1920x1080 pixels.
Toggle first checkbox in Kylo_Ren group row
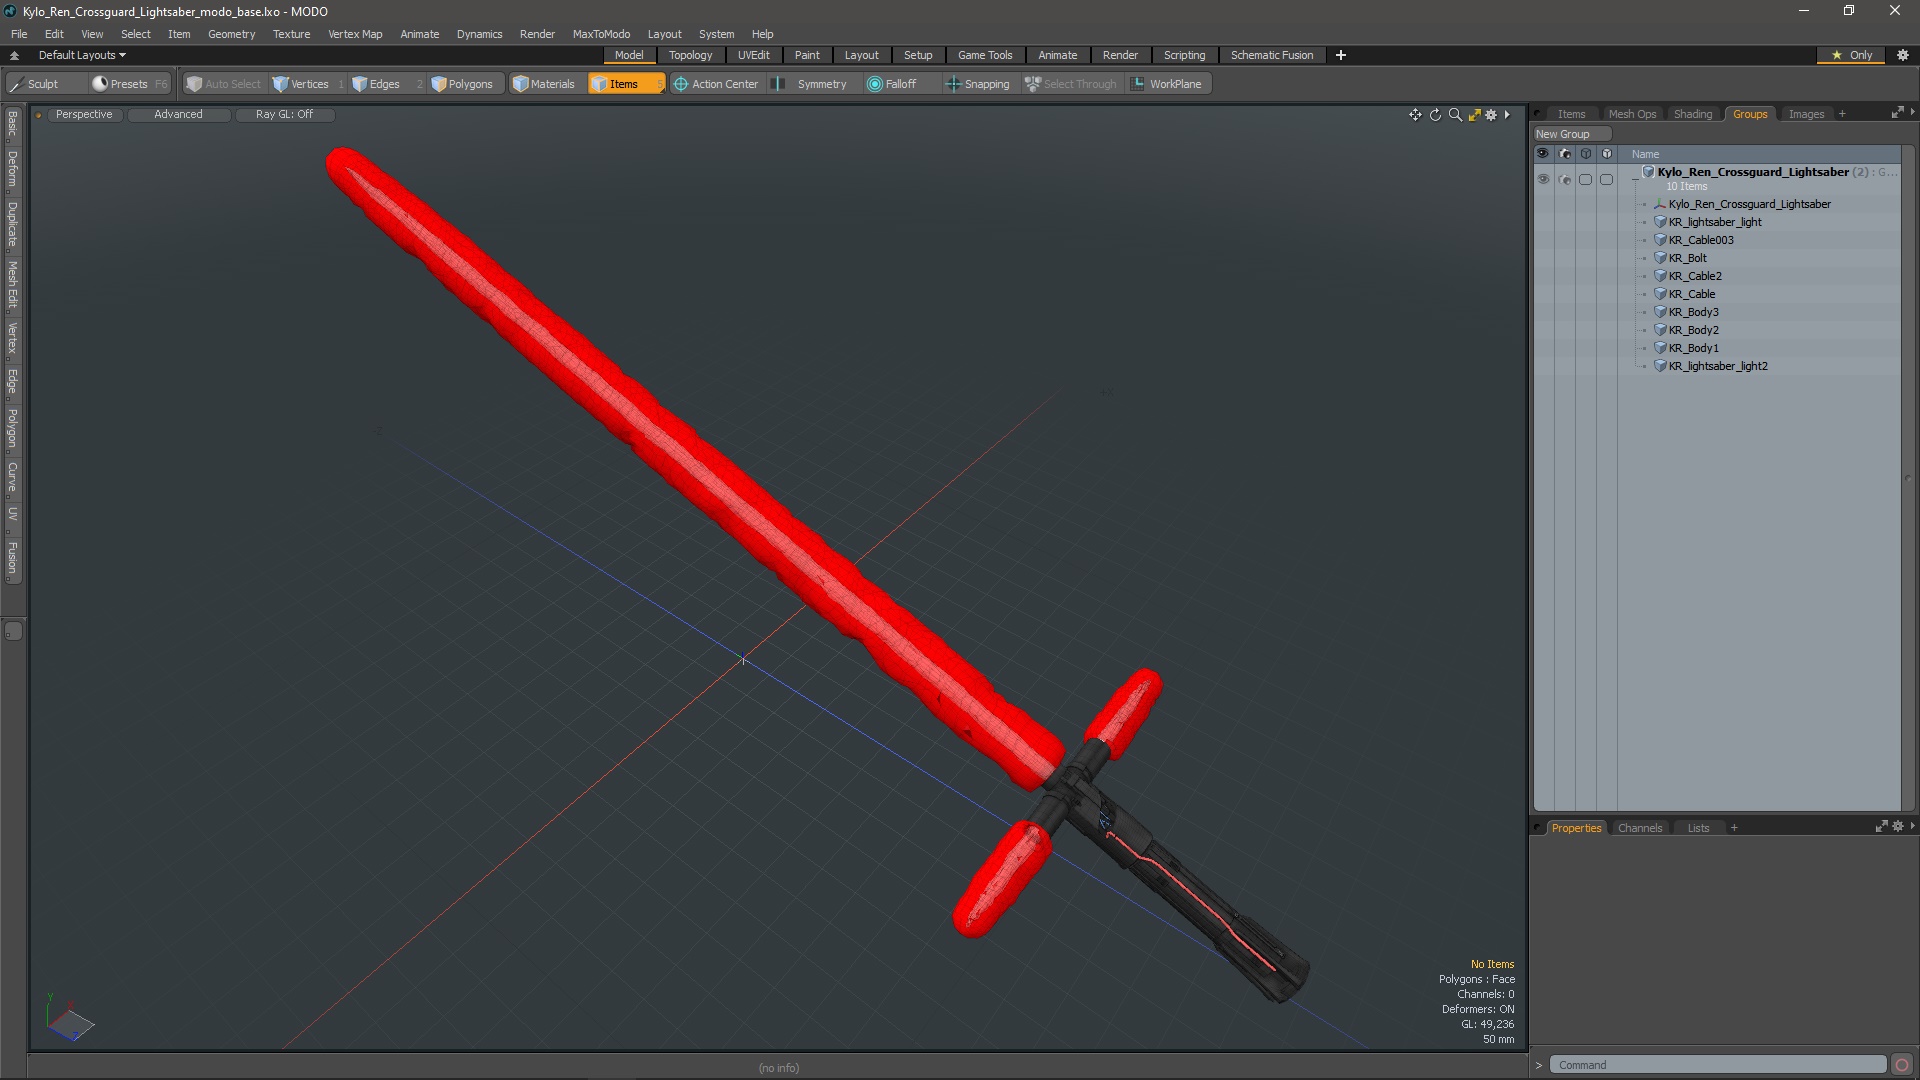pos(1585,180)
